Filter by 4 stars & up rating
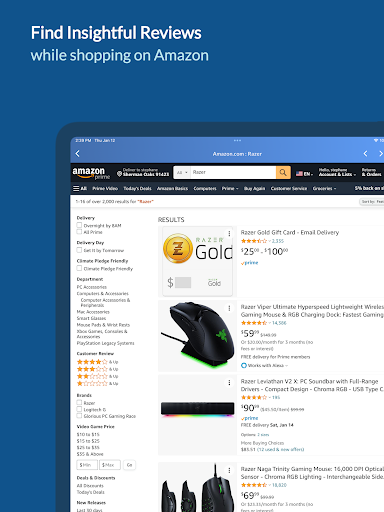Screen dimensions: 384x512 [97, 362]
